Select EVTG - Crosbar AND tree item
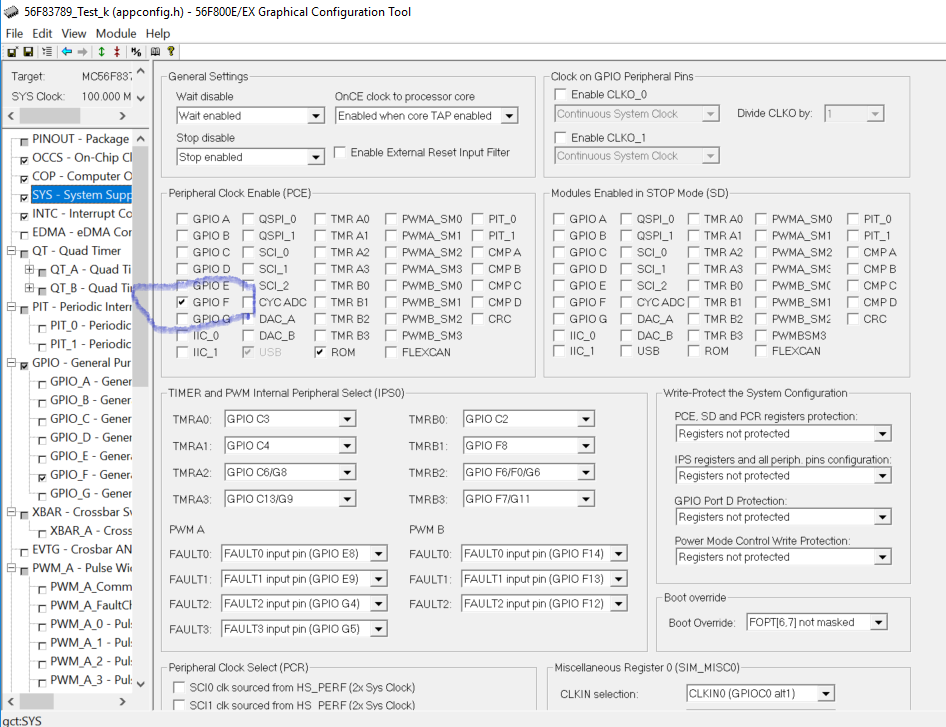The width and height of the screenshot is (946, 727). point(81,549)
